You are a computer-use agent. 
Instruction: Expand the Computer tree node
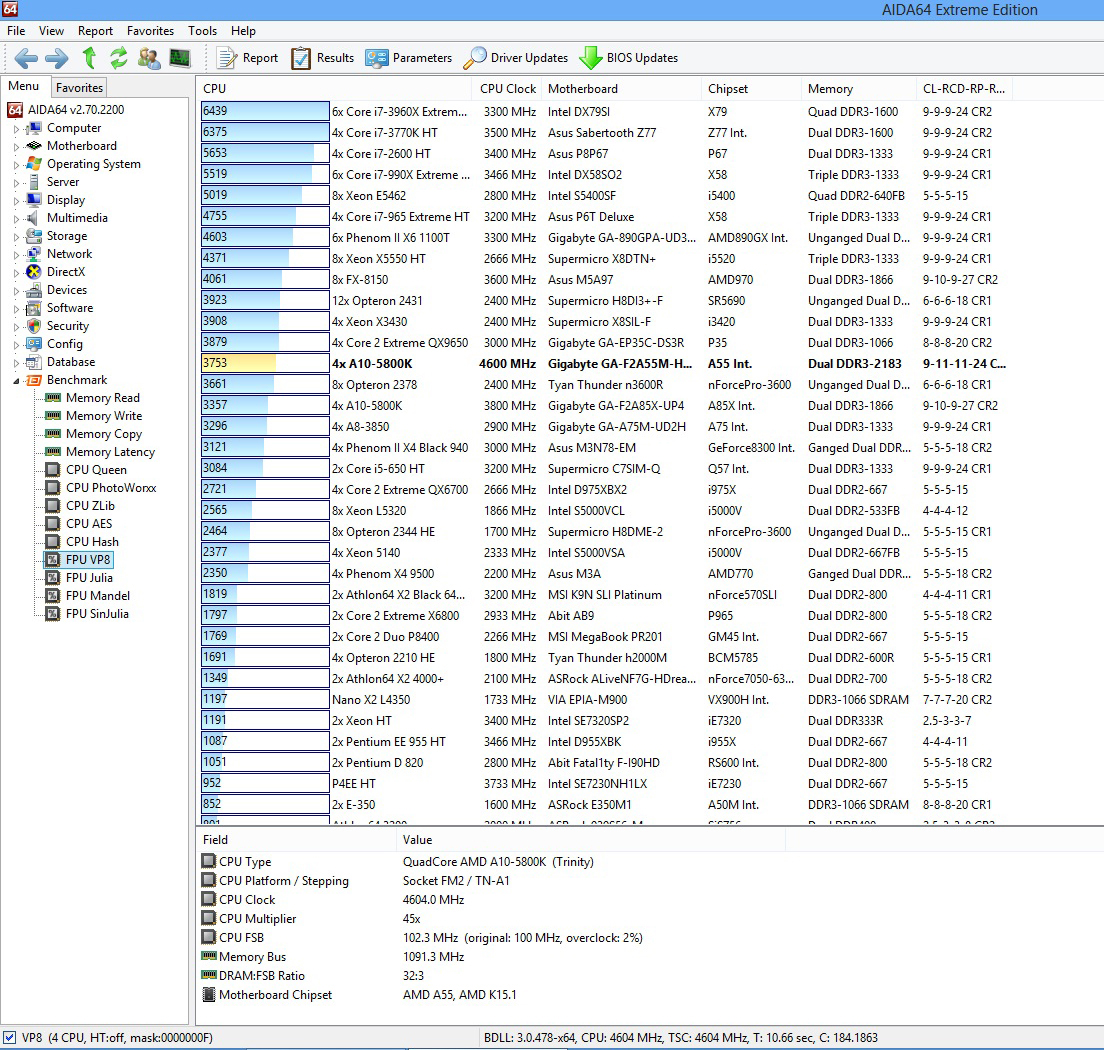click(16, 129)
